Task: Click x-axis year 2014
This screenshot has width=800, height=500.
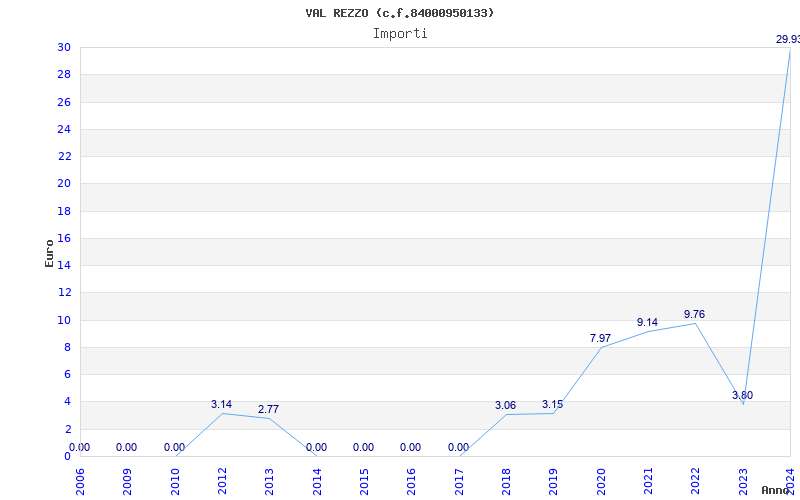Action: [x=317, y=482]
